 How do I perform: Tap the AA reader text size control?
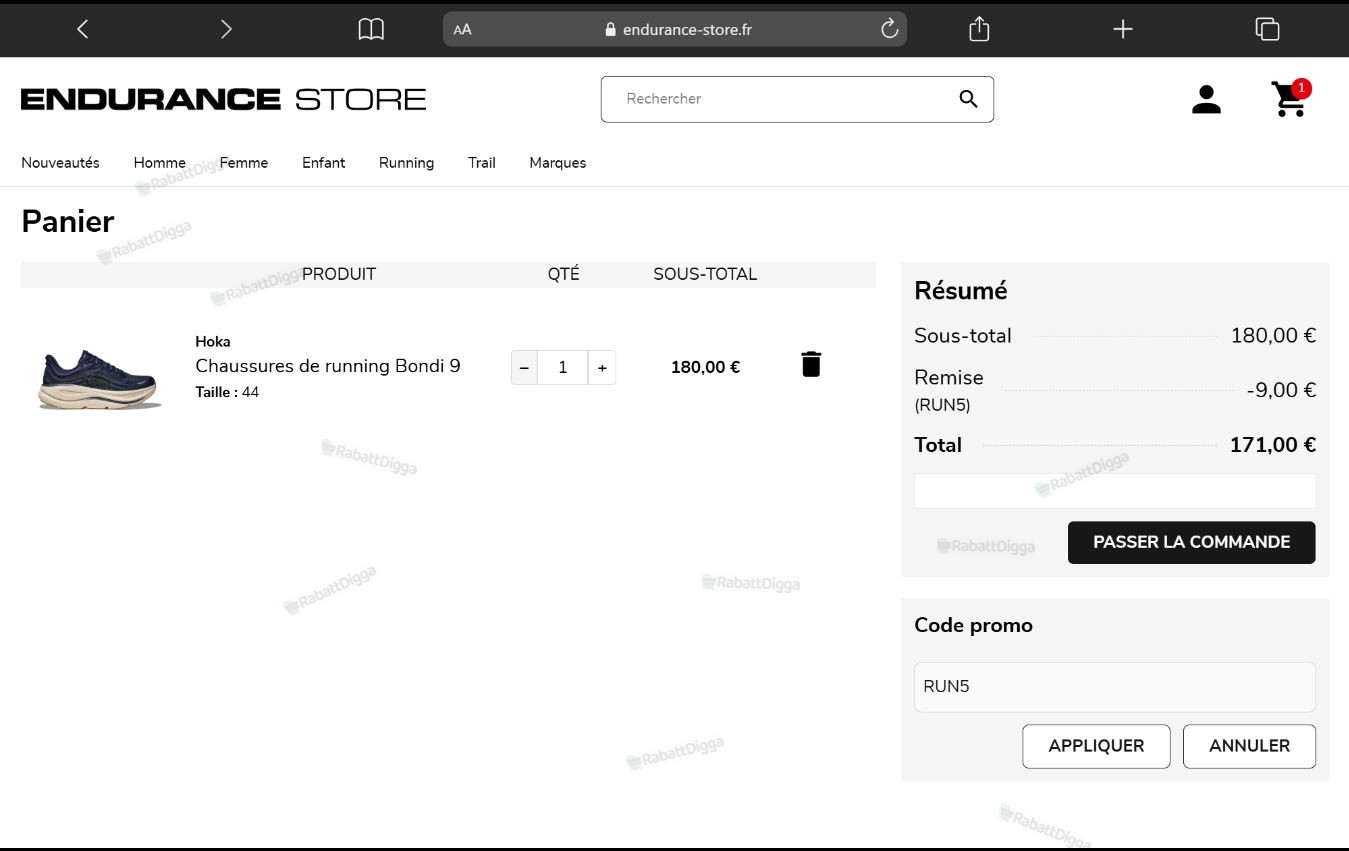(462, 29)
